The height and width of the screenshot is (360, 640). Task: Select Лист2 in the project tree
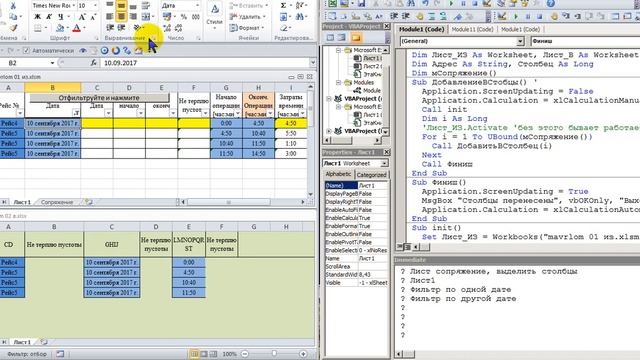(x=369, y=66)
